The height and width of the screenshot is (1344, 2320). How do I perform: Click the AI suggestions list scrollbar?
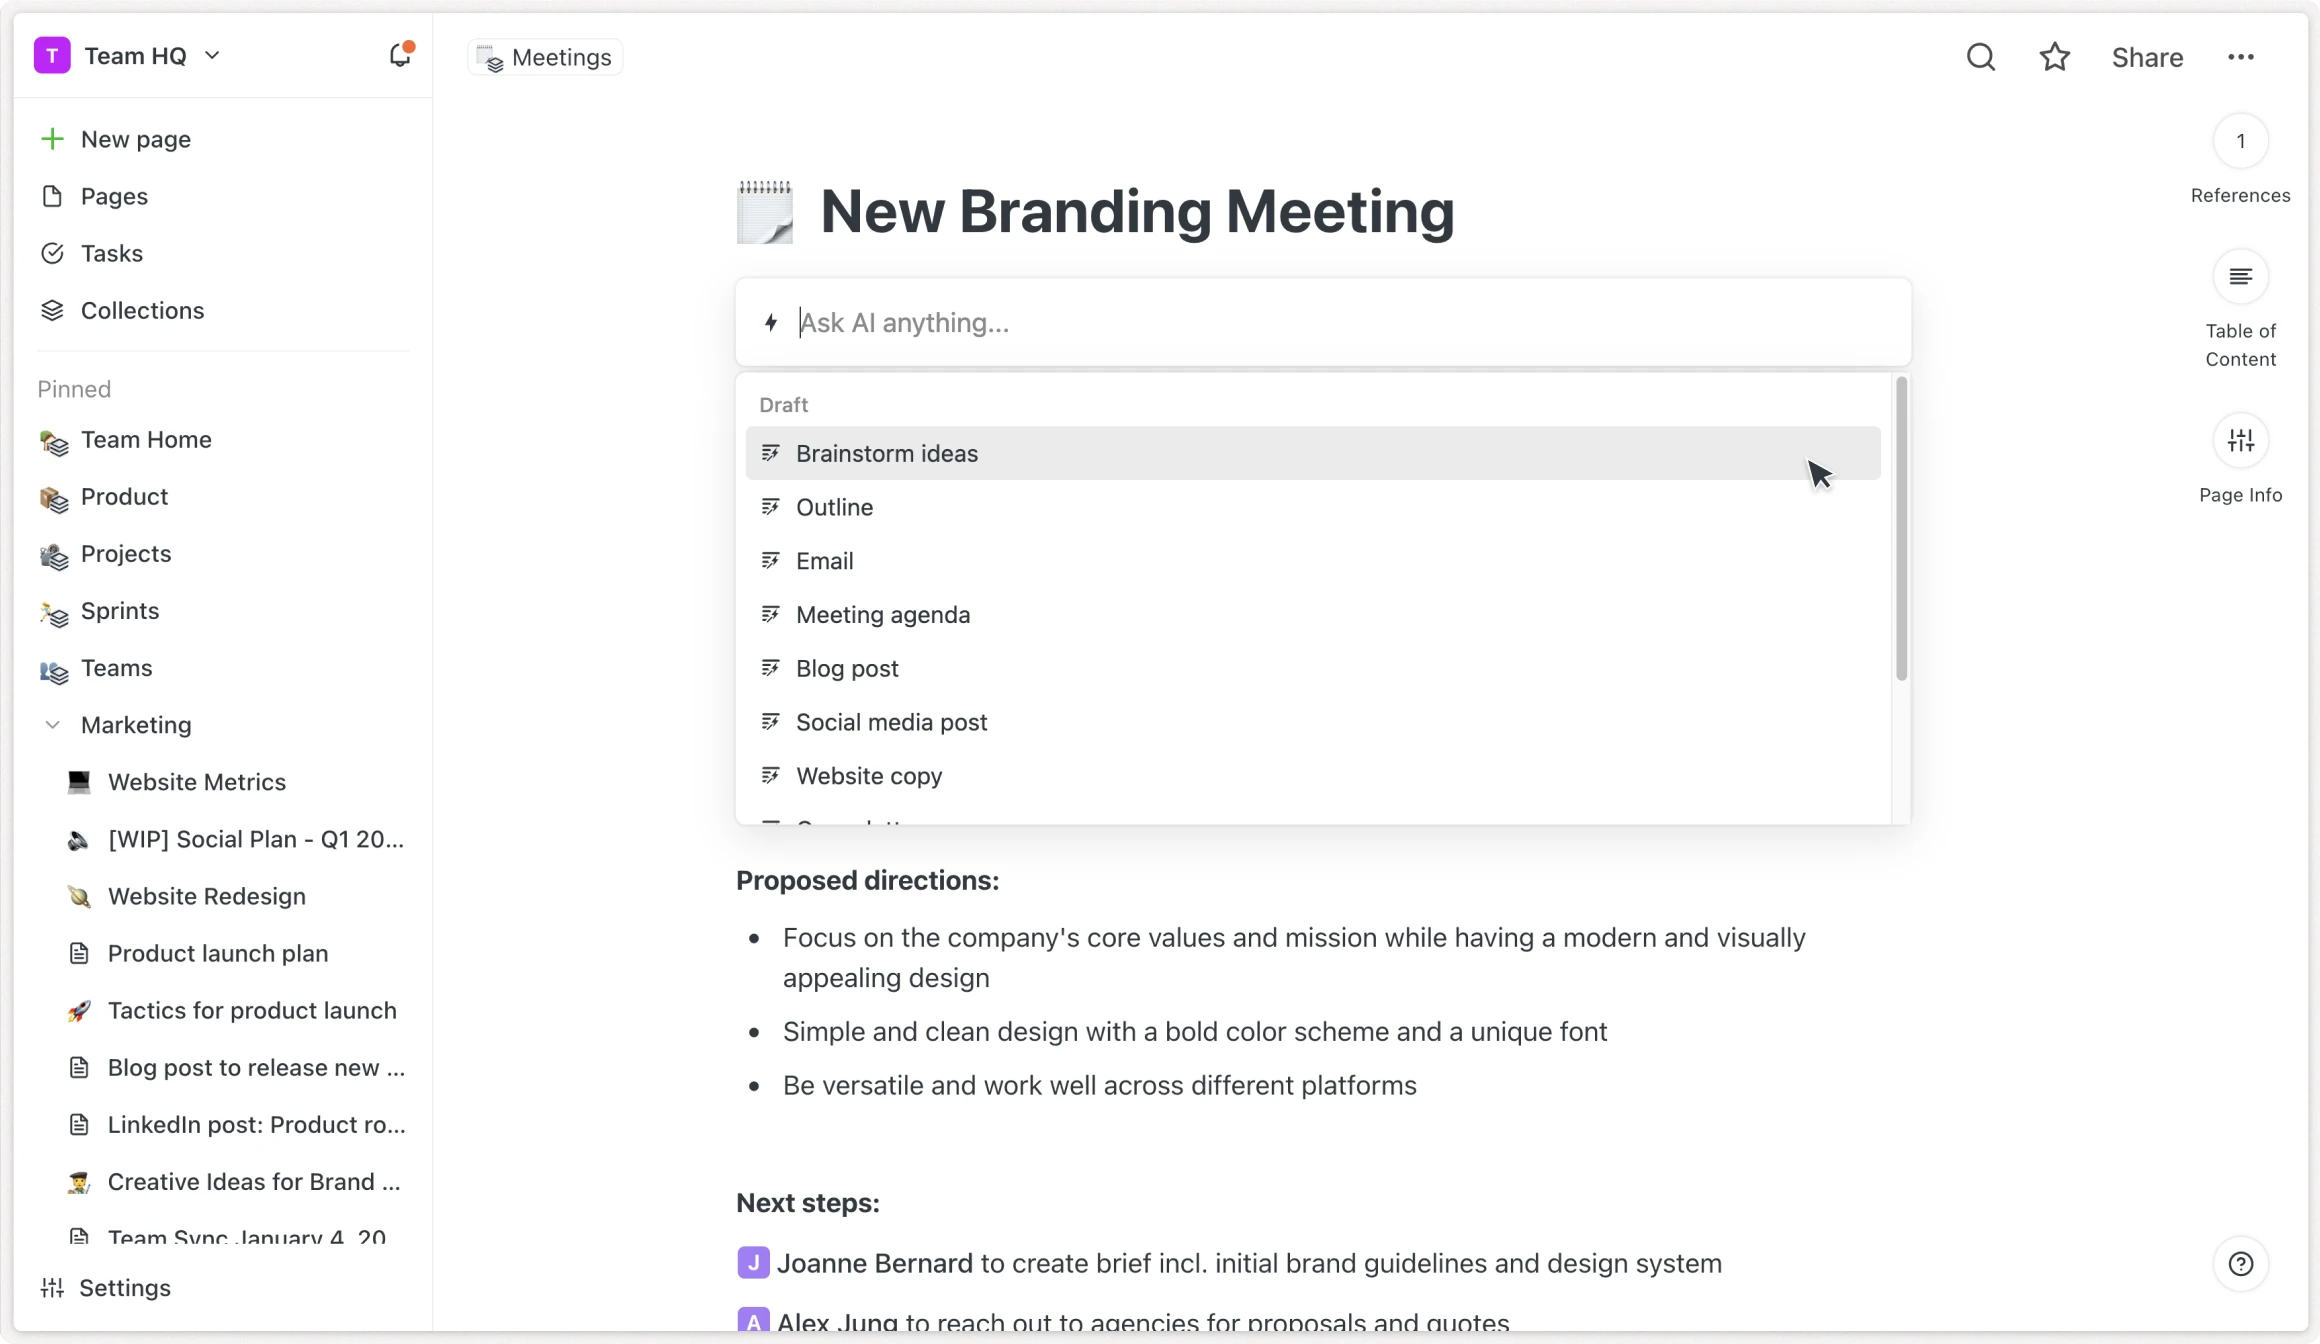point(1901,530)
